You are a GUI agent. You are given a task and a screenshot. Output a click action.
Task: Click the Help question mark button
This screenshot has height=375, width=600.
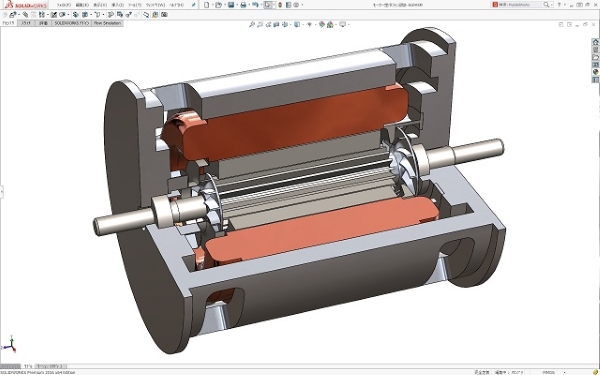559,5
